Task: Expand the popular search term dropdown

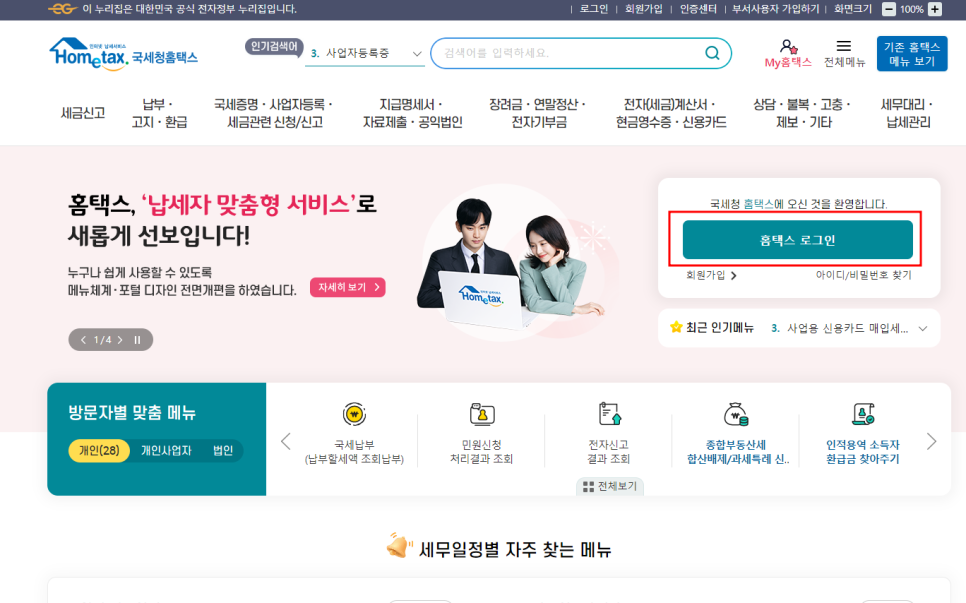Action: (417, 54)
